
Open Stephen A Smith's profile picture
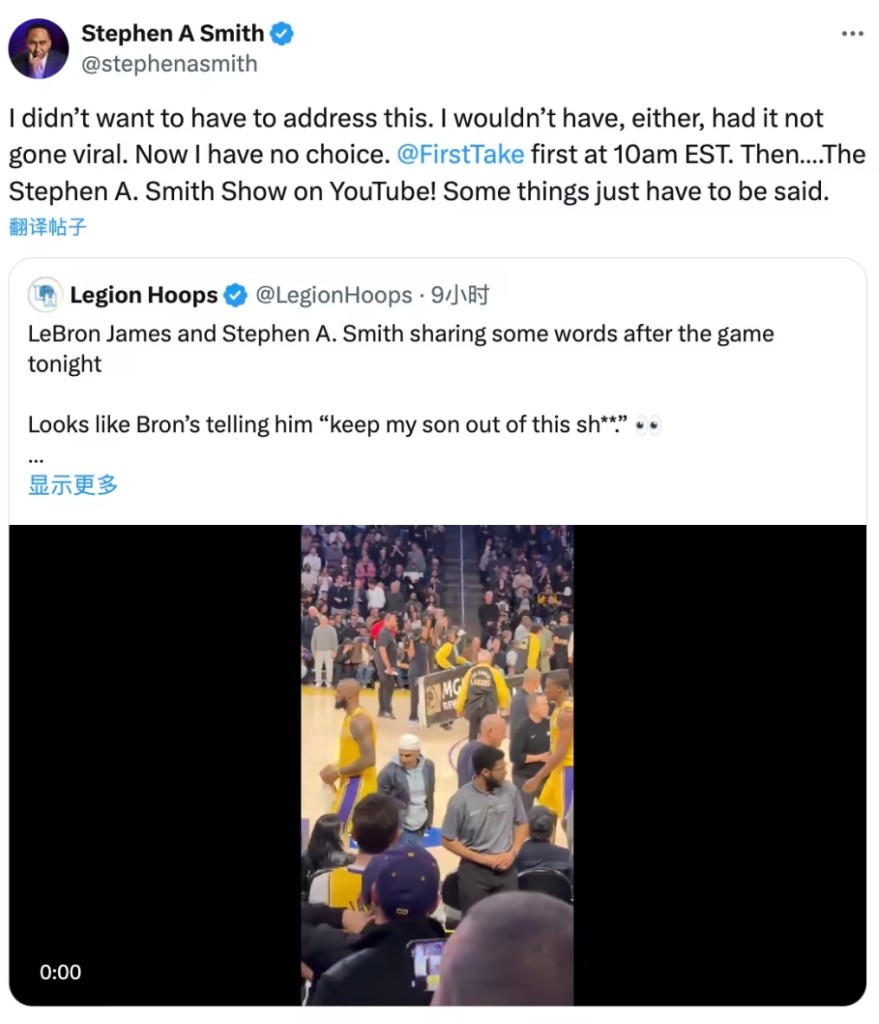coord(39,48)
